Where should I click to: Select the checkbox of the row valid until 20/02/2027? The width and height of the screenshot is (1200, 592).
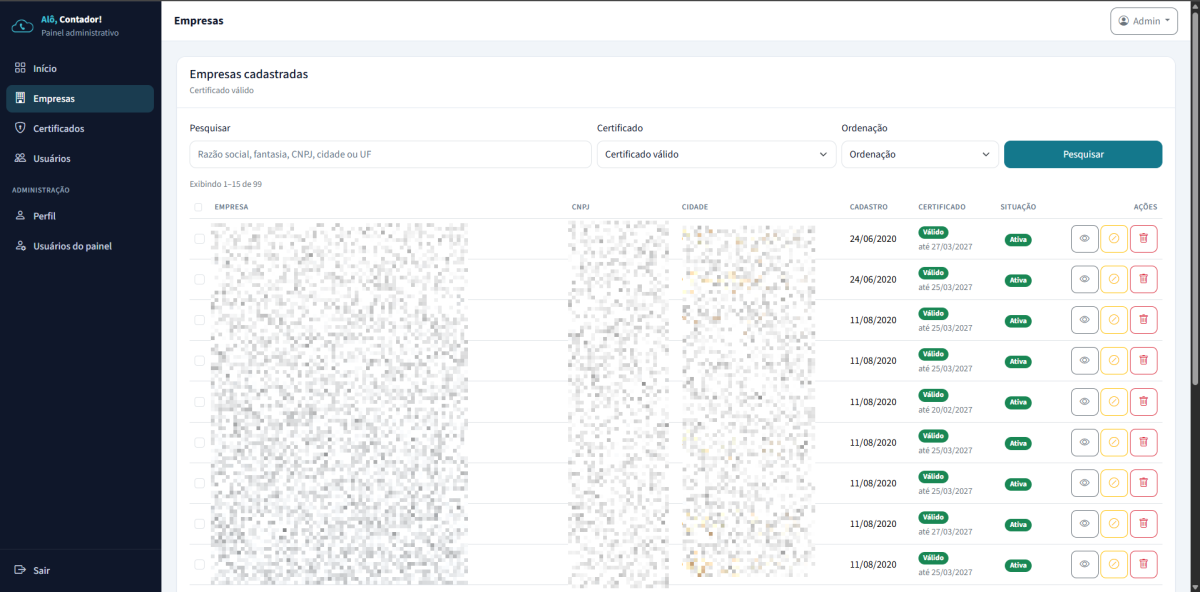[199, 401]
